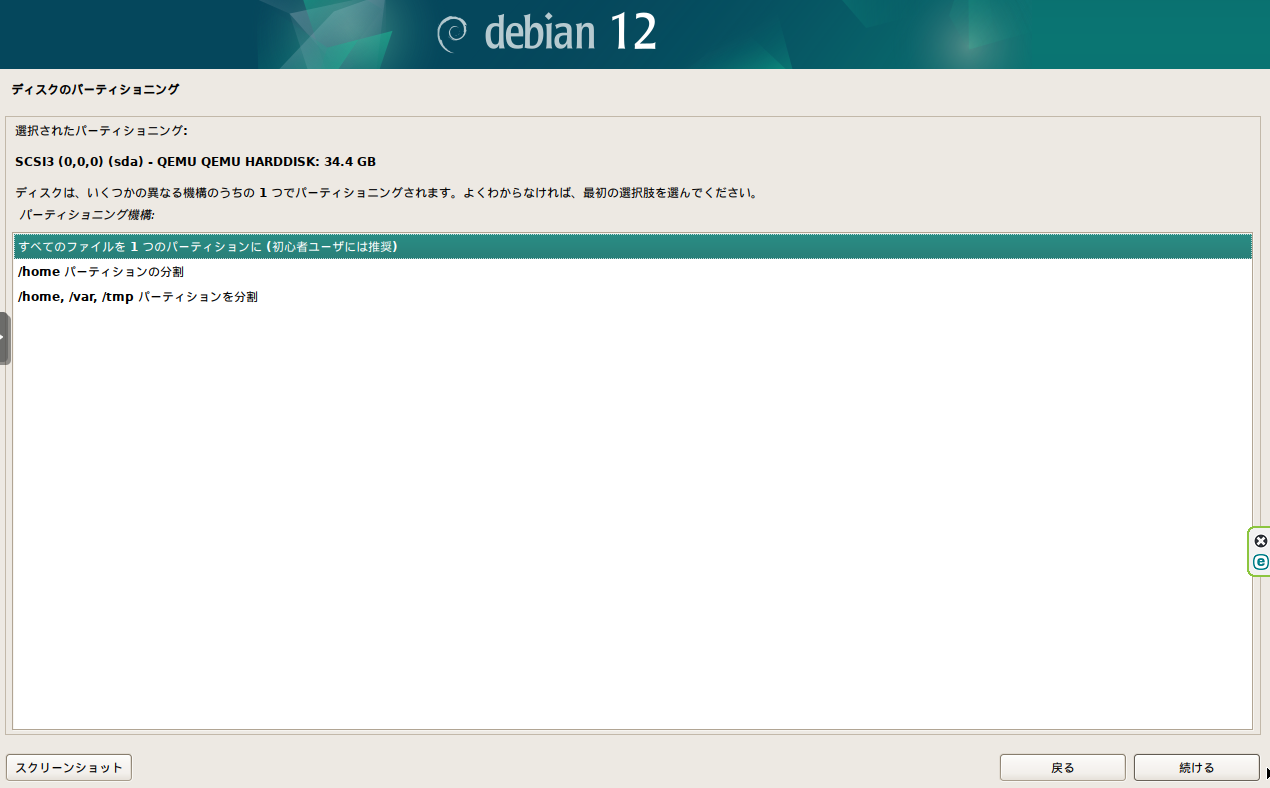Proceed with the 続ける button
1270x788 pixels.
coord(1196,767)
